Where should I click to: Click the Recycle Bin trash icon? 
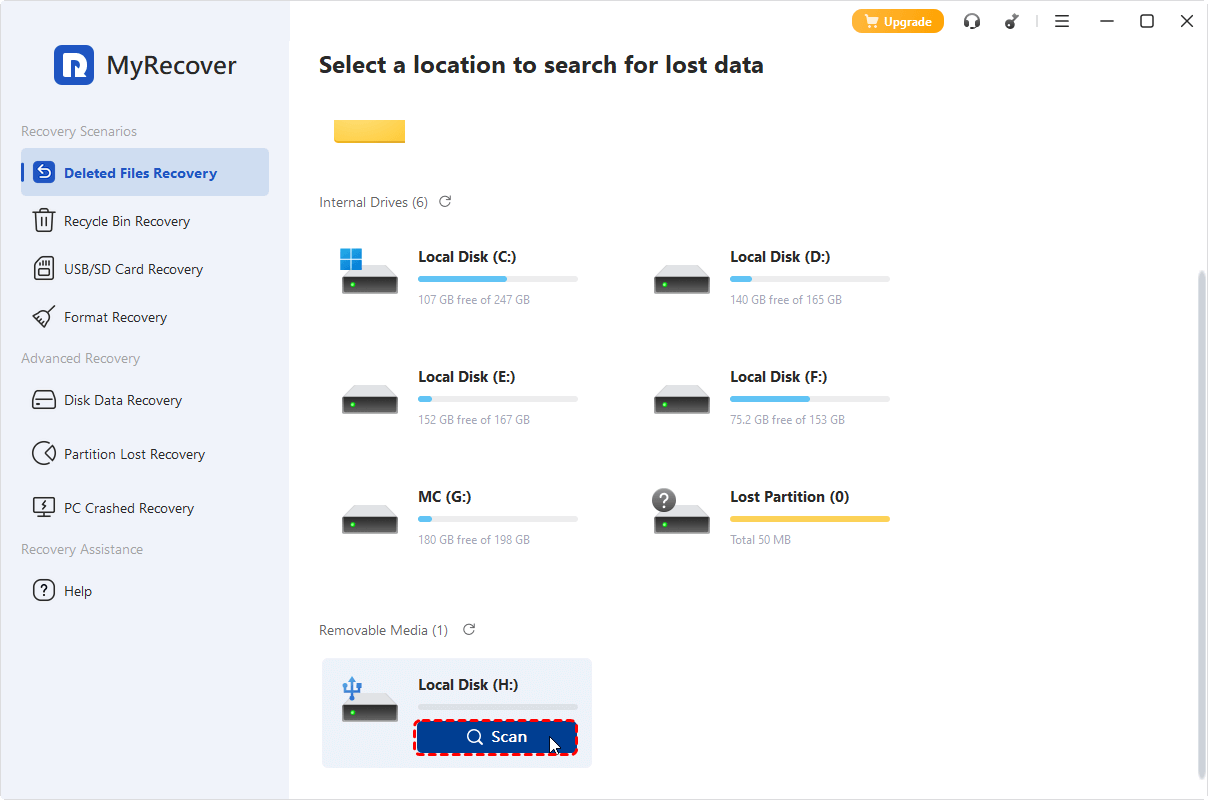pos(44,220)
